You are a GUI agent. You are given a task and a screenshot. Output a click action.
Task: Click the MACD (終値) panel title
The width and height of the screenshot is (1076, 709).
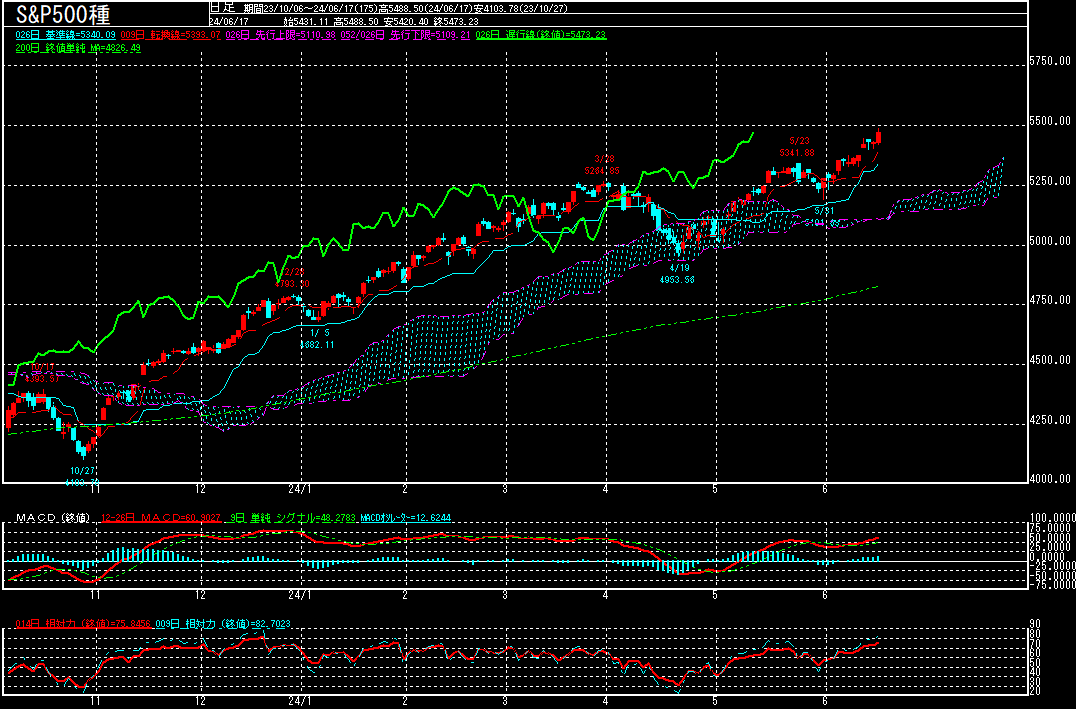(54, 518)
